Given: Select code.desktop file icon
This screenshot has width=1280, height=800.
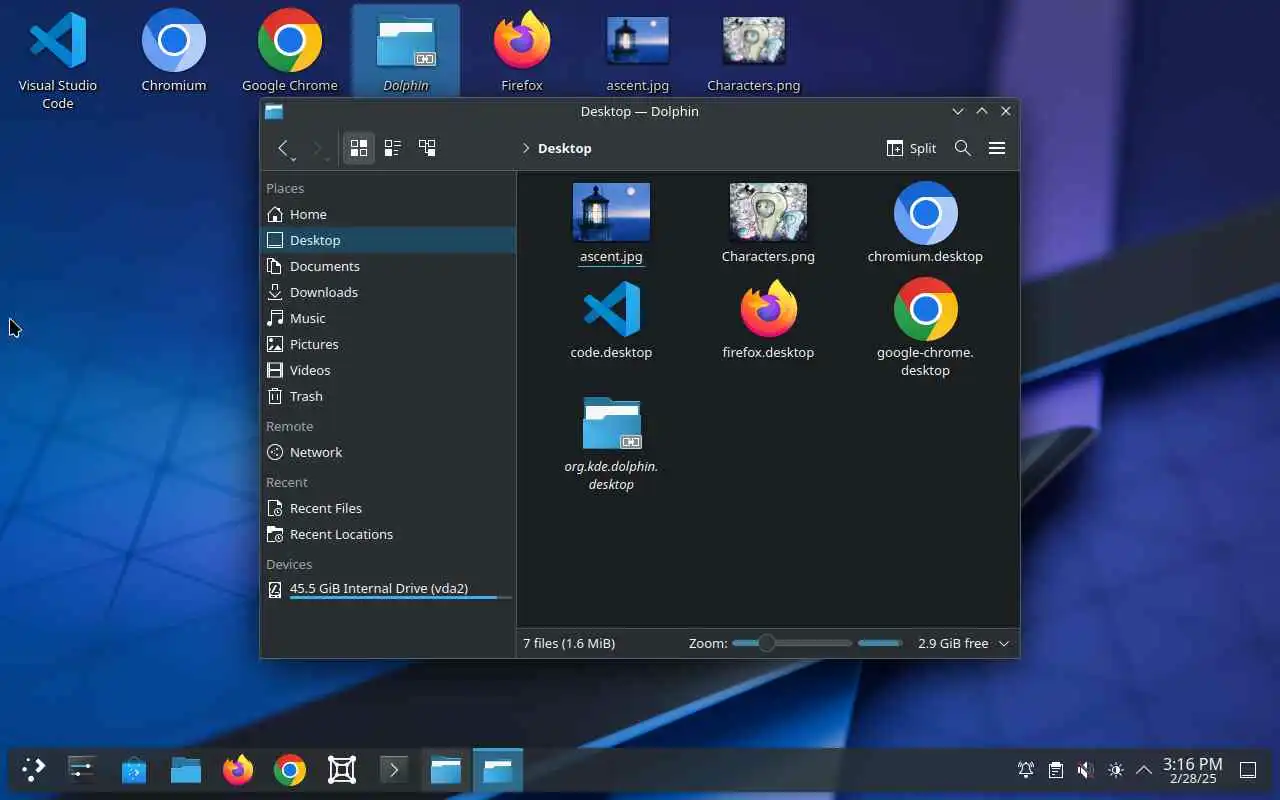Looking at the screenshot, I should [611, 309].
